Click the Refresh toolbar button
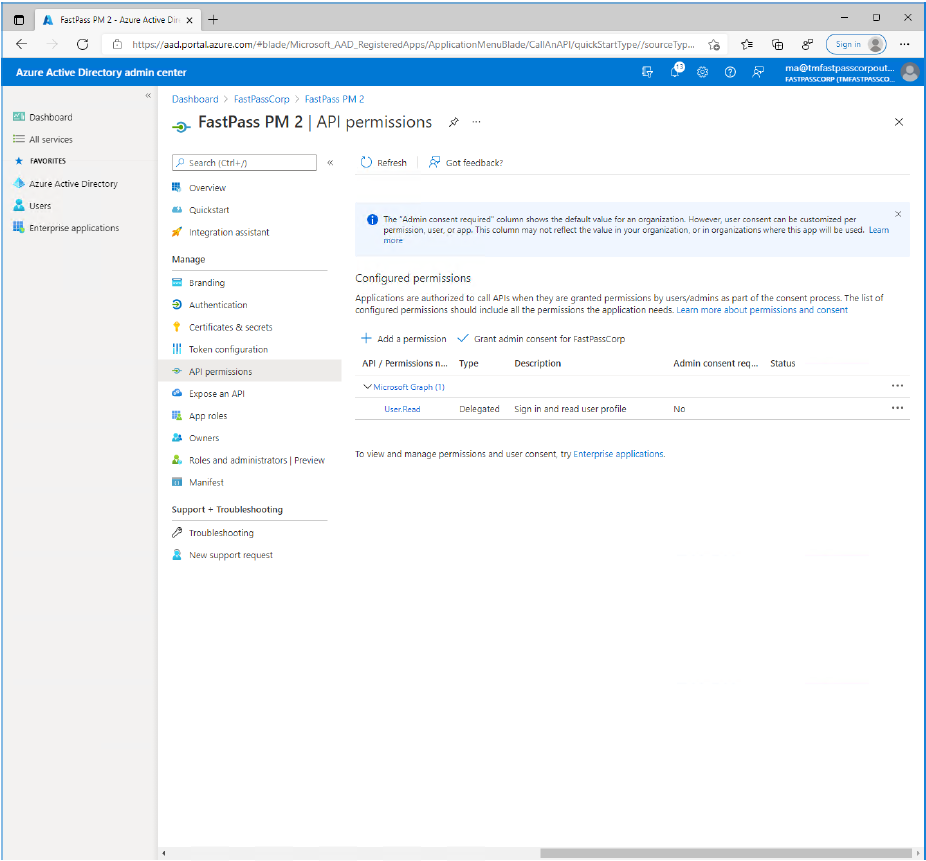 (x=384, y=162)
